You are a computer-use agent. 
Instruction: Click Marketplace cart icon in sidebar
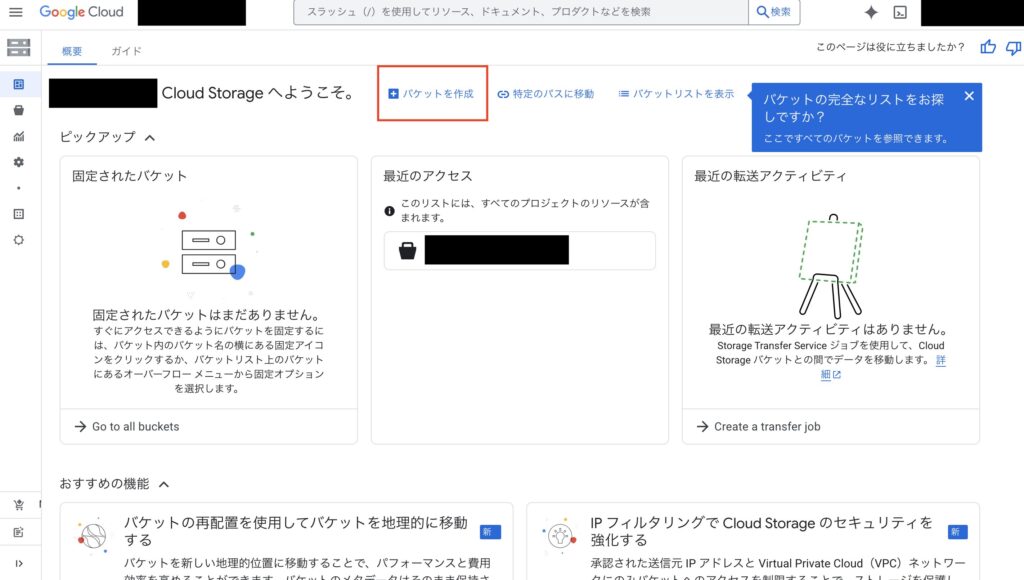click(x=18, y=505)
